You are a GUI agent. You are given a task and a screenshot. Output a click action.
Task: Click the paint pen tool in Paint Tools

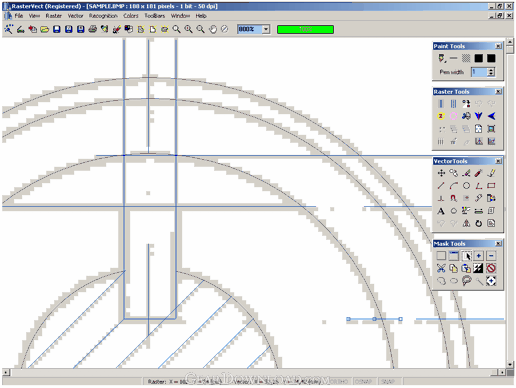pyautogui.click(x=442, y=58)
